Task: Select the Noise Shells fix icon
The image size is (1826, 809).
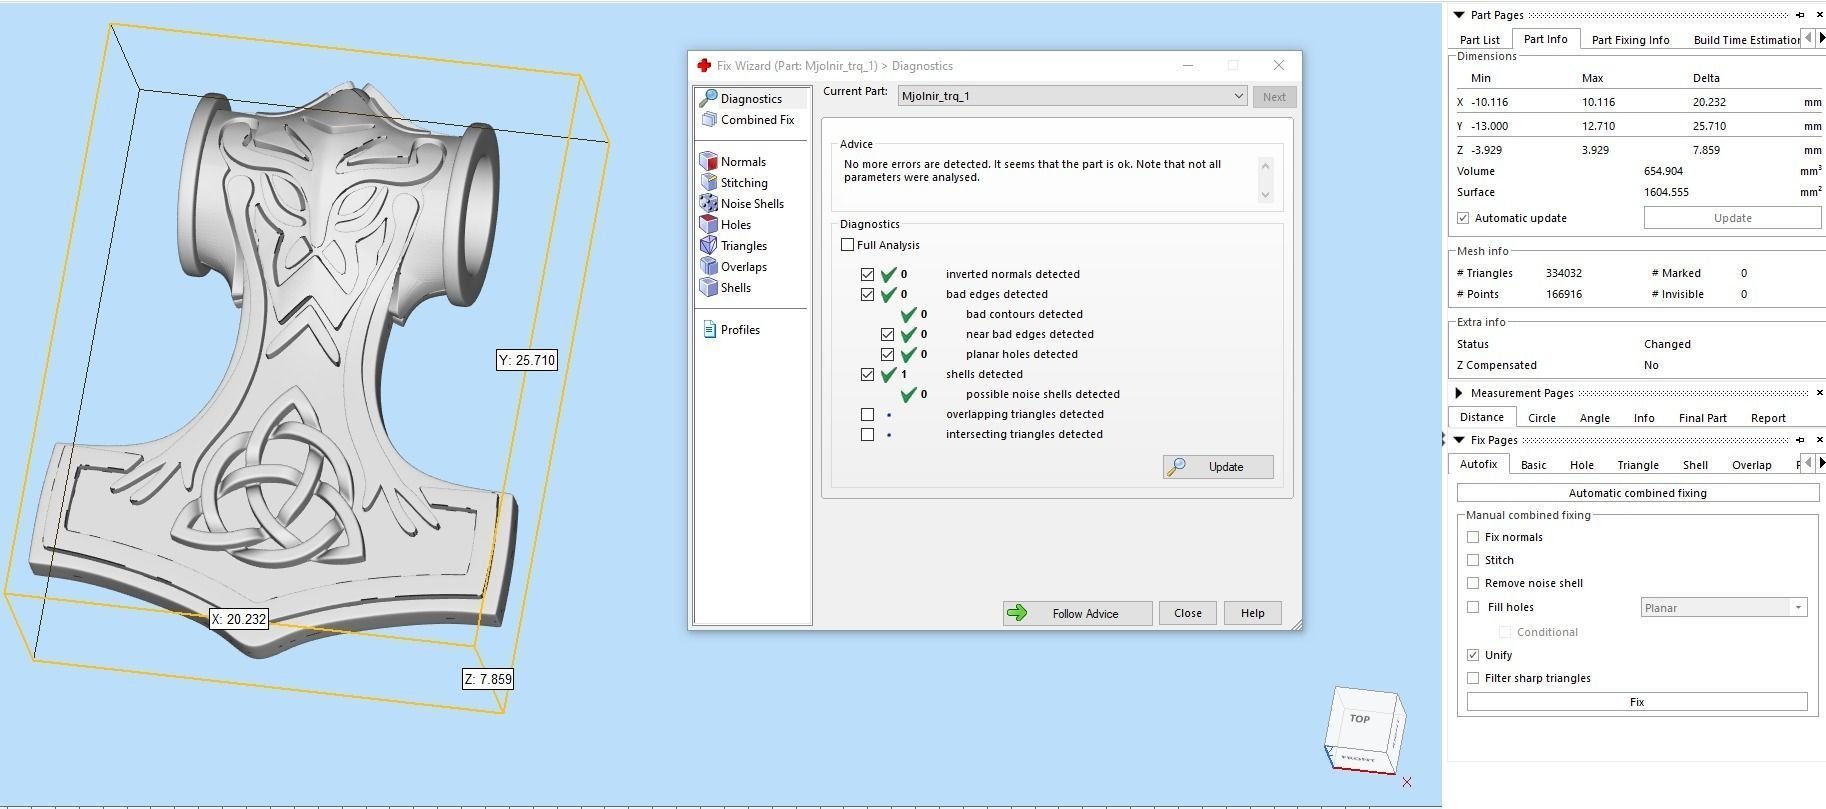Action: pos(709,204)
